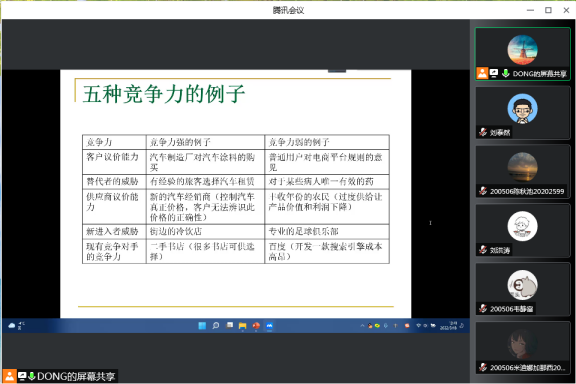Viewport: 576px width, 384px height.
Task: Click the Tencent Meeting icon in taskbar
Action: (x=270, y=326)
